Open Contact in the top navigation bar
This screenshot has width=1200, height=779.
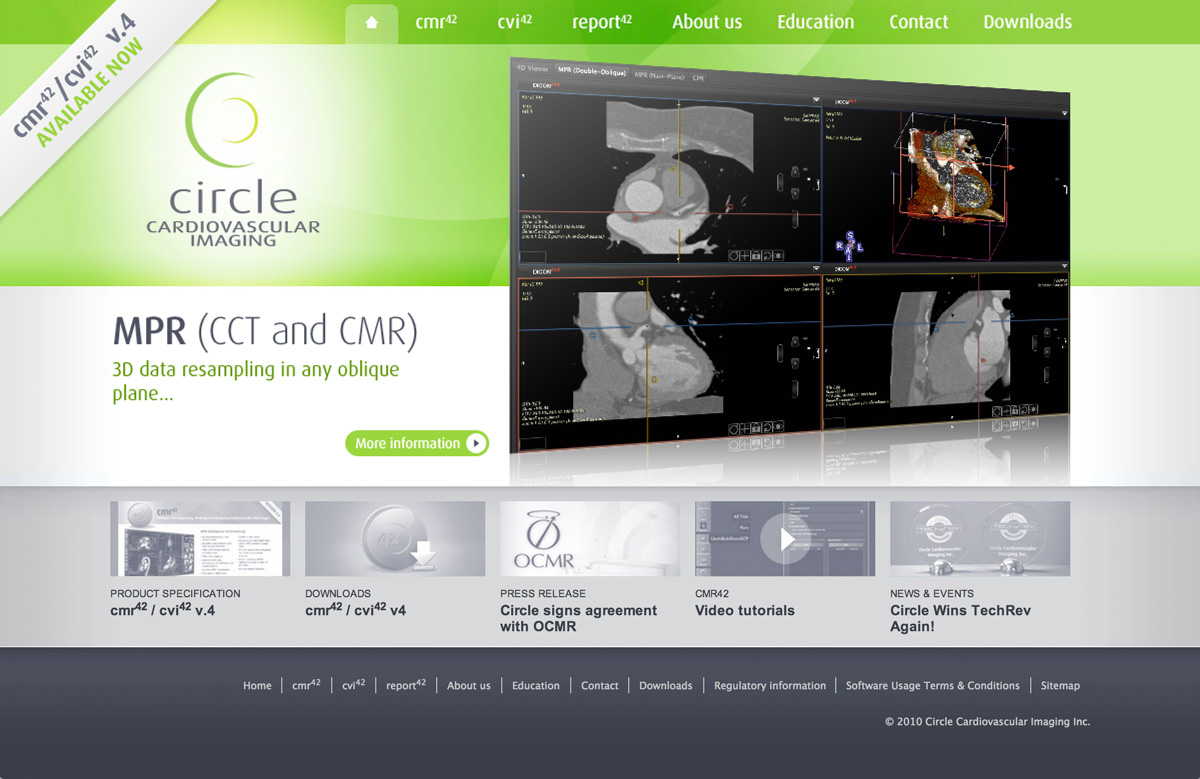click(919, 22)
